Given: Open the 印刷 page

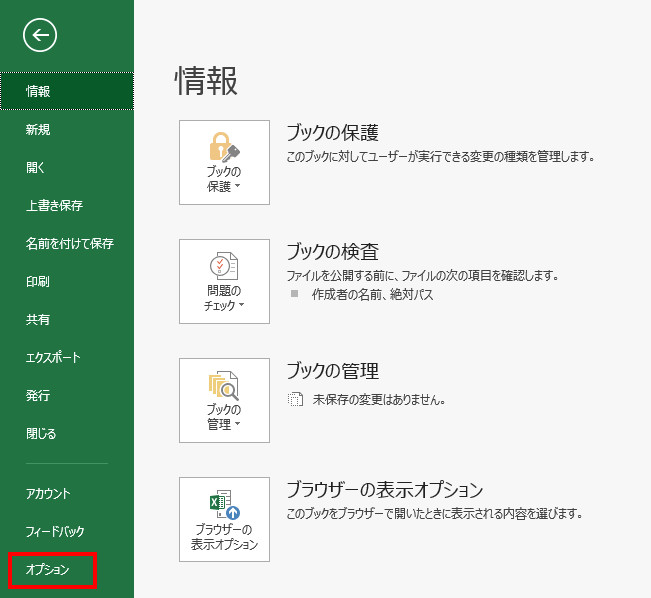Looking at the screenshot, I should coord(67,281).
